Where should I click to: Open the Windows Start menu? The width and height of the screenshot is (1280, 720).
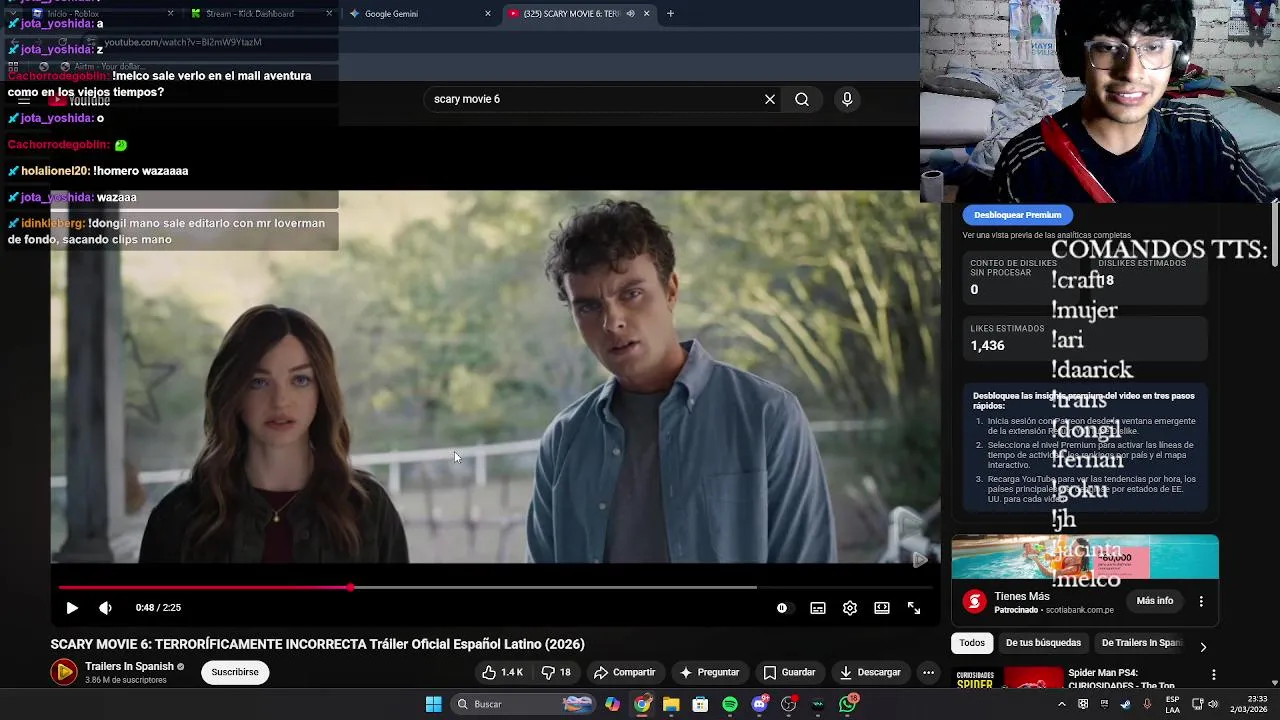pos(433,704)
